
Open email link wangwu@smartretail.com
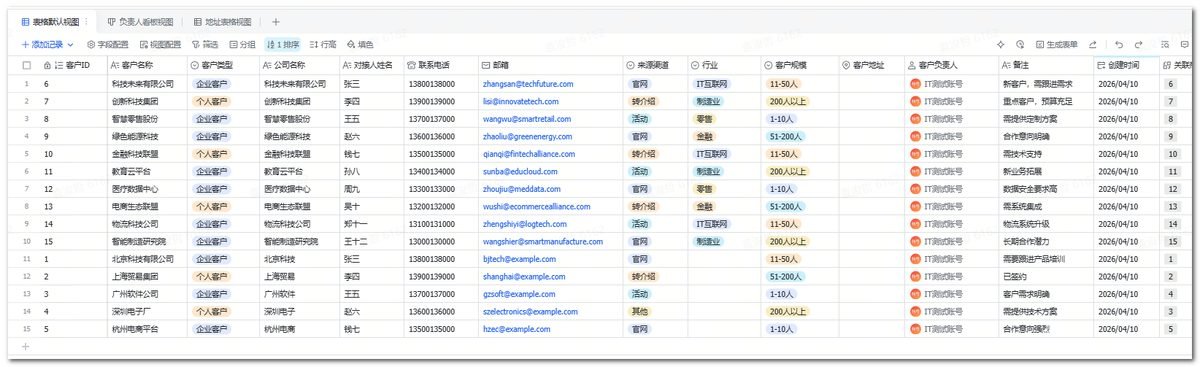(x=527, y=118)
